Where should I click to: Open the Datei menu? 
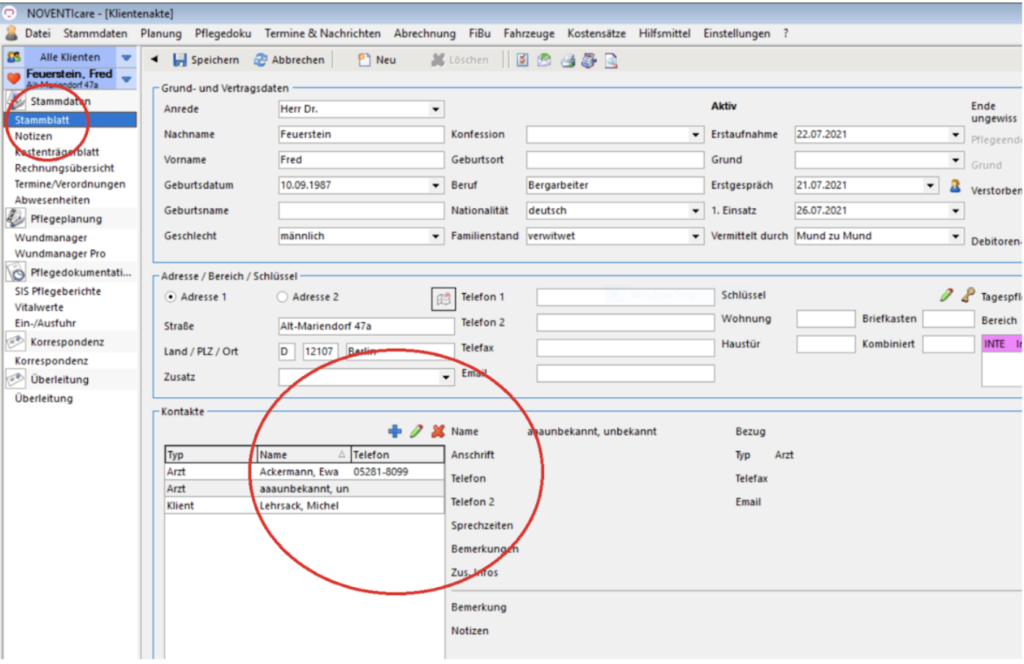pos(38,33)
